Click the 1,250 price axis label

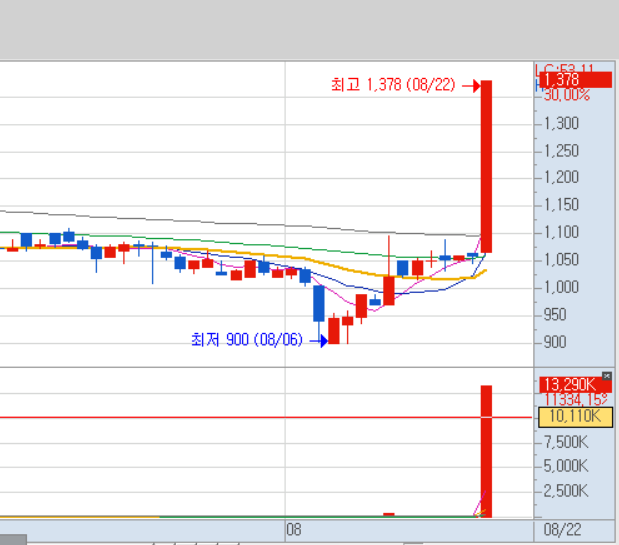[x=561, y=151]
